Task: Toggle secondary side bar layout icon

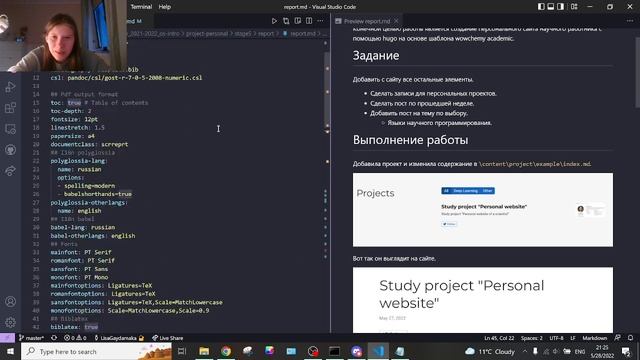Action: point(560,7)
